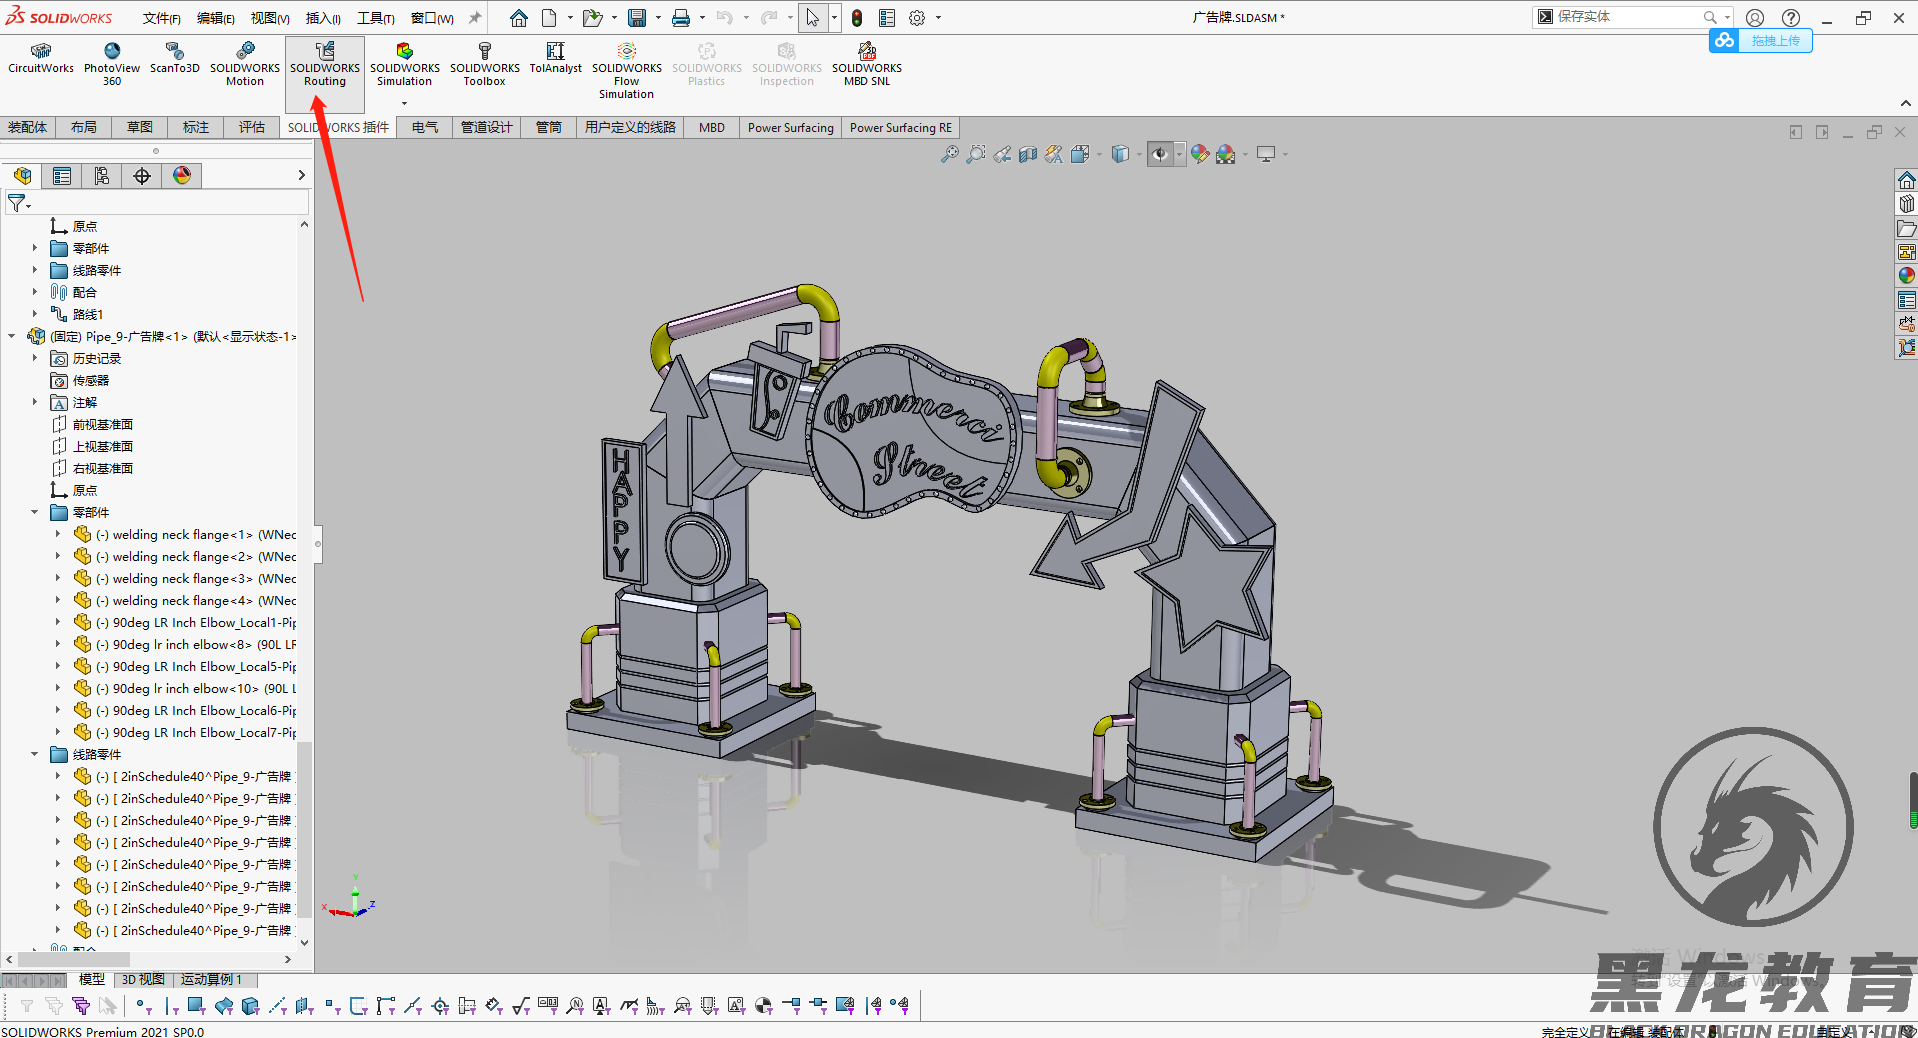Expand the welding neck flange<1> tree node
1918x1038 pixels.
pyautogui.click(x=57, y=534)
